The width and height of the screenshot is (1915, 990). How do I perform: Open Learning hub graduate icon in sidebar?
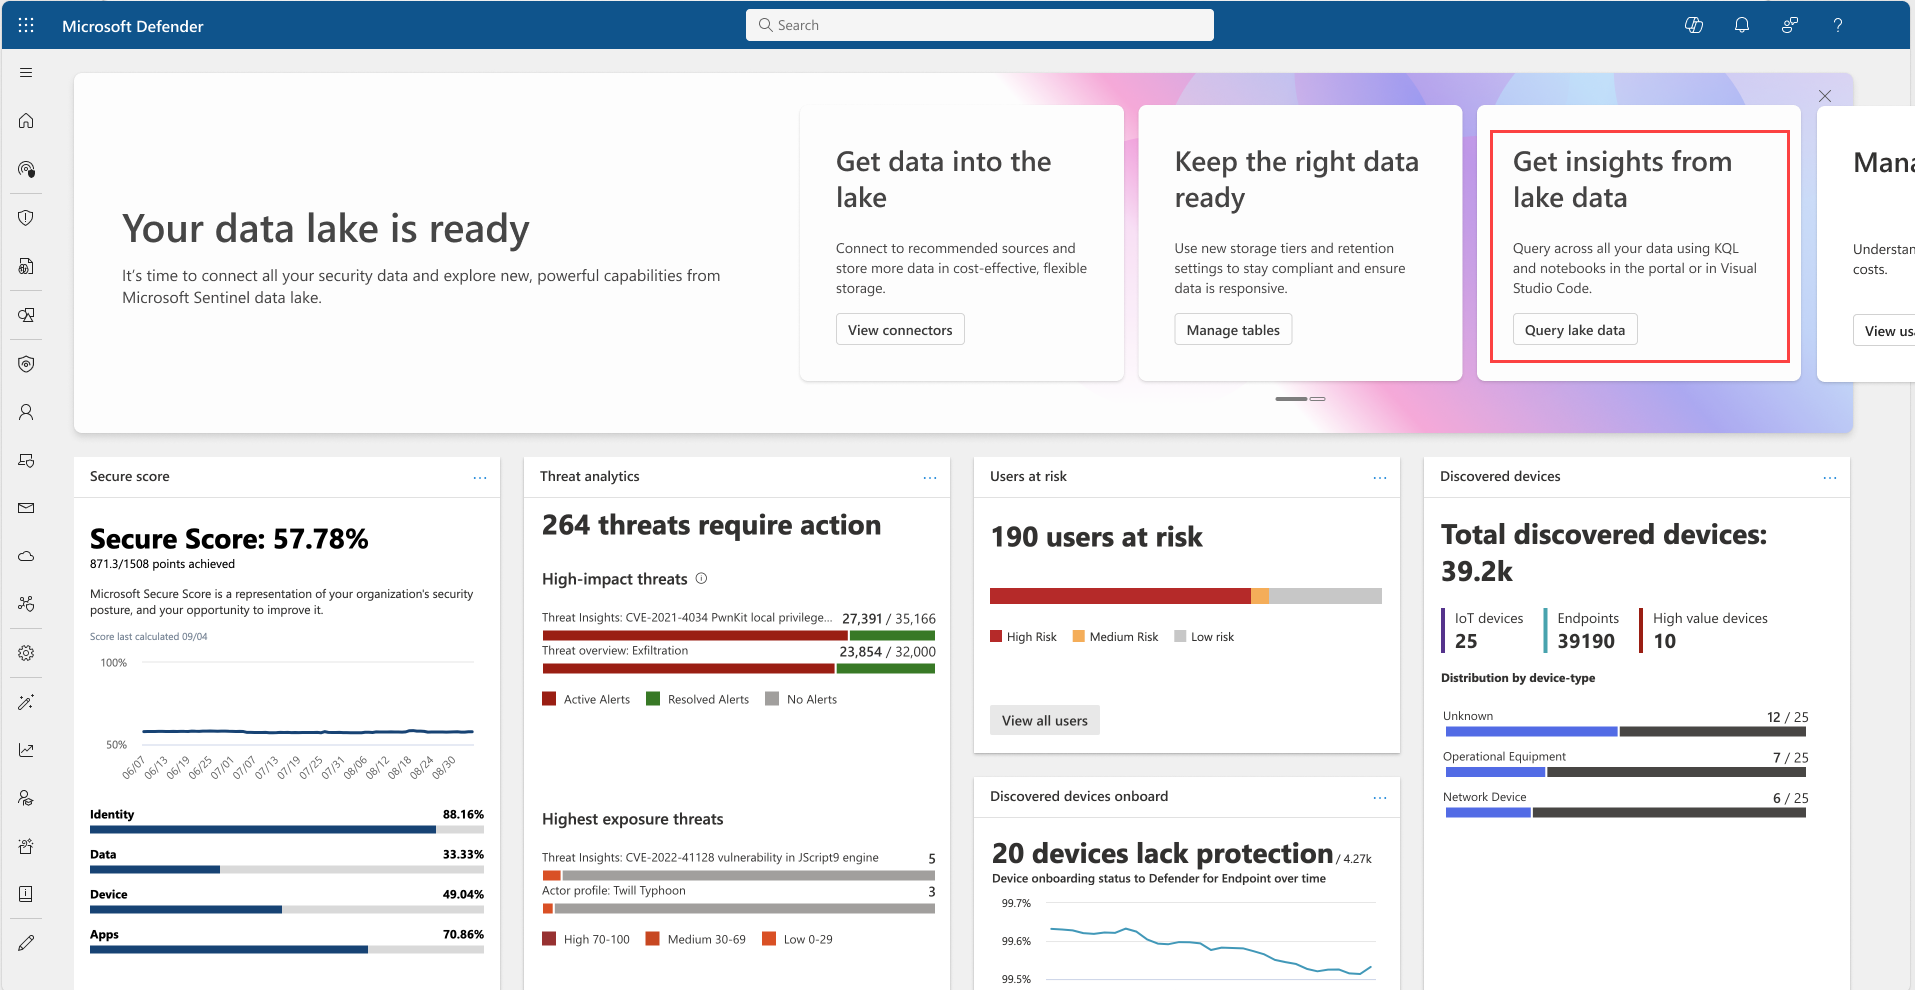pyautogui.click(x=26, y=798)
